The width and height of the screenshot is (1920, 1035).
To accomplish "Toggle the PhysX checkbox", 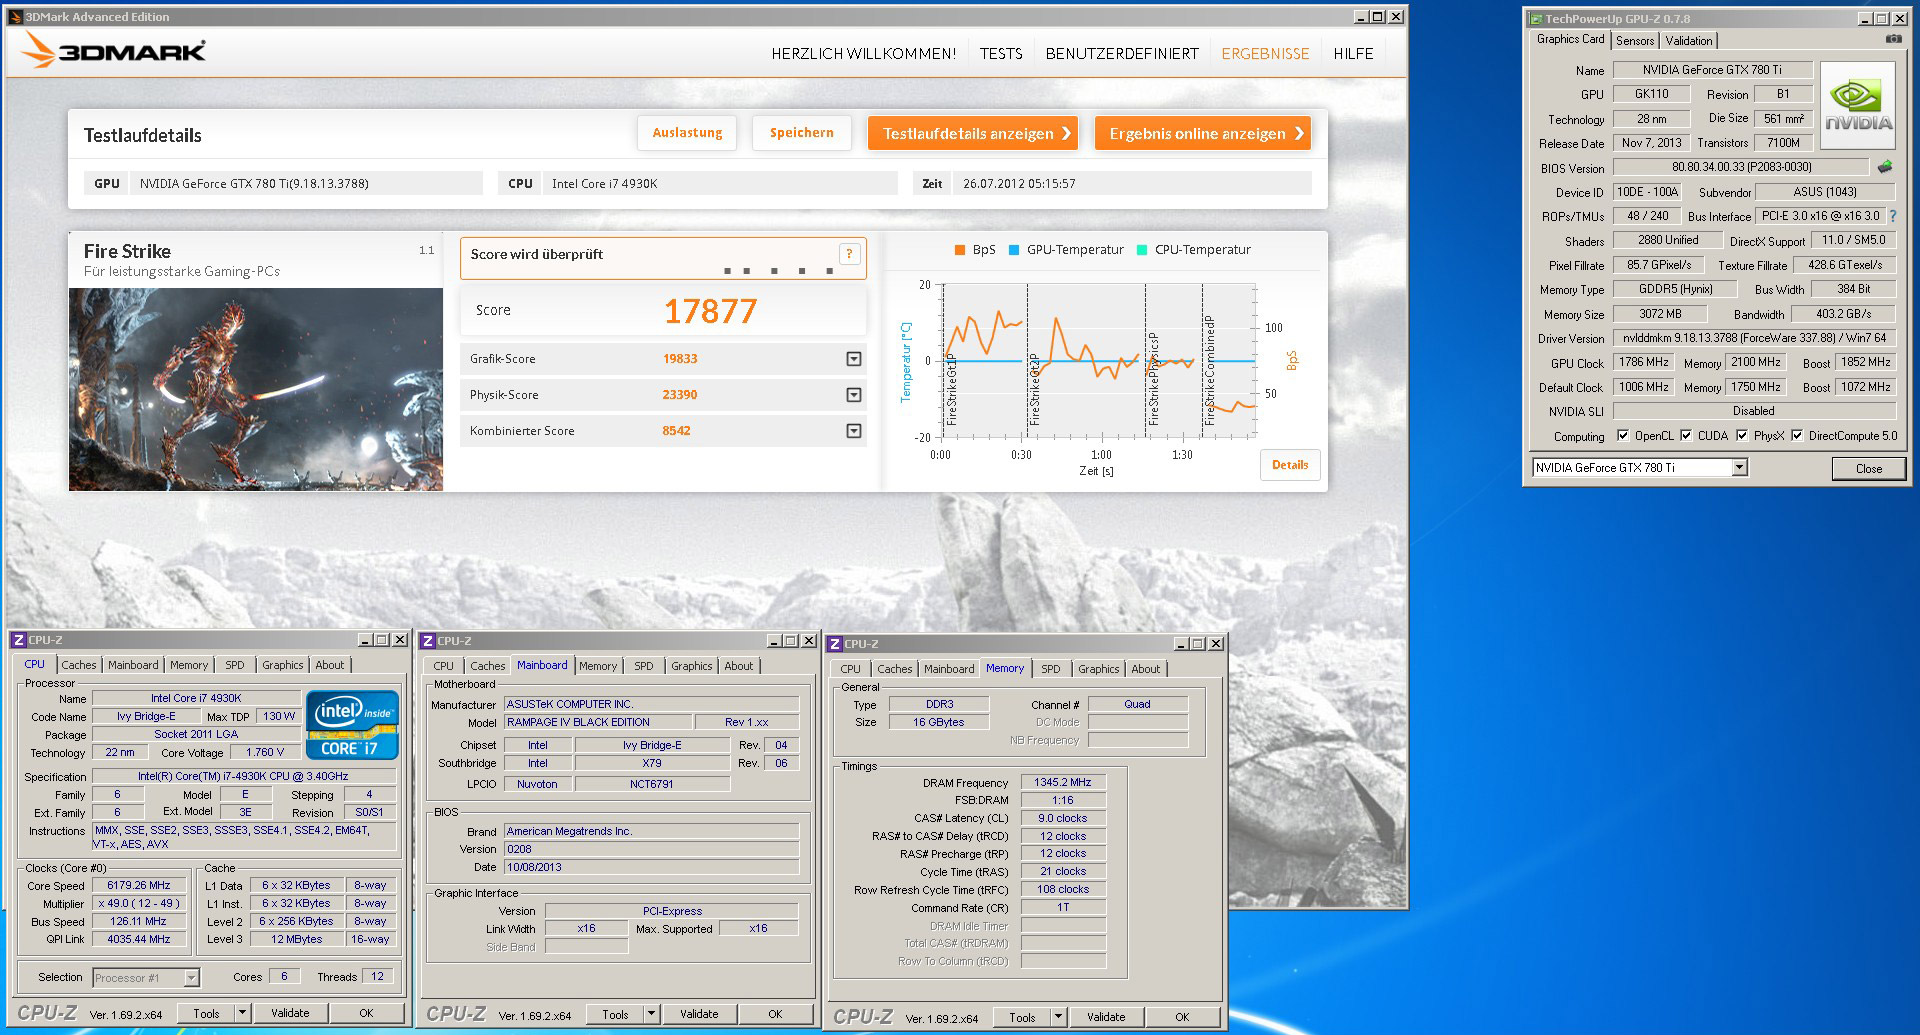I will (x=1742, y=436).
